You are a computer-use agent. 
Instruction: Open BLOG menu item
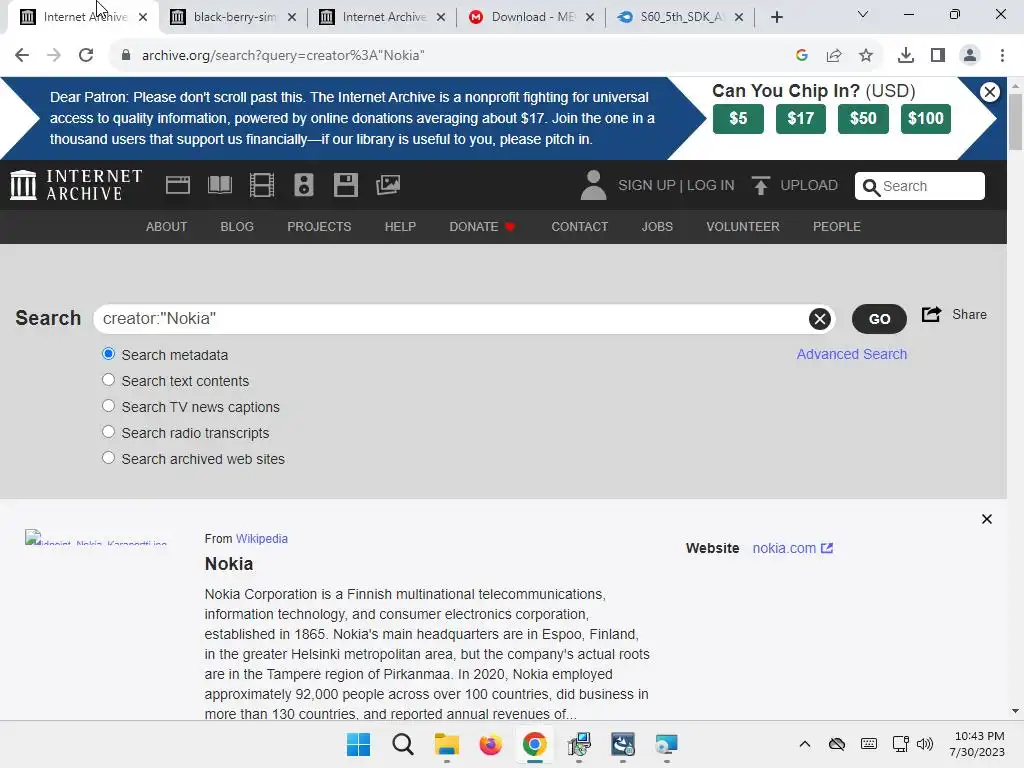[x=237, y=227]
